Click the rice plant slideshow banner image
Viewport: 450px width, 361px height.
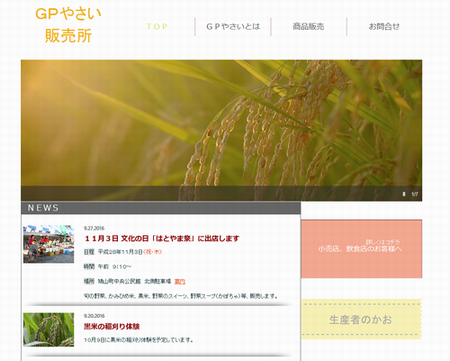tap(221, 130)
